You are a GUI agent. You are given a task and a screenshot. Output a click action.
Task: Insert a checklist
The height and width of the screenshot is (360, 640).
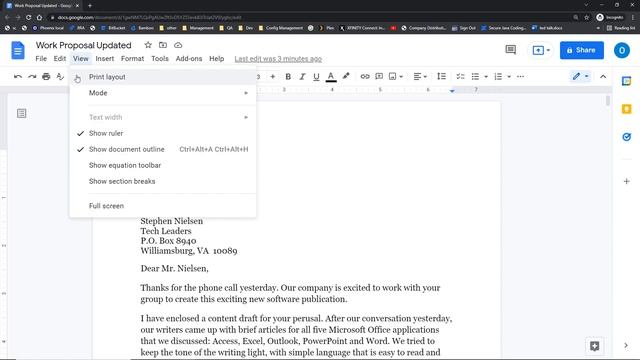coord(460,76)
